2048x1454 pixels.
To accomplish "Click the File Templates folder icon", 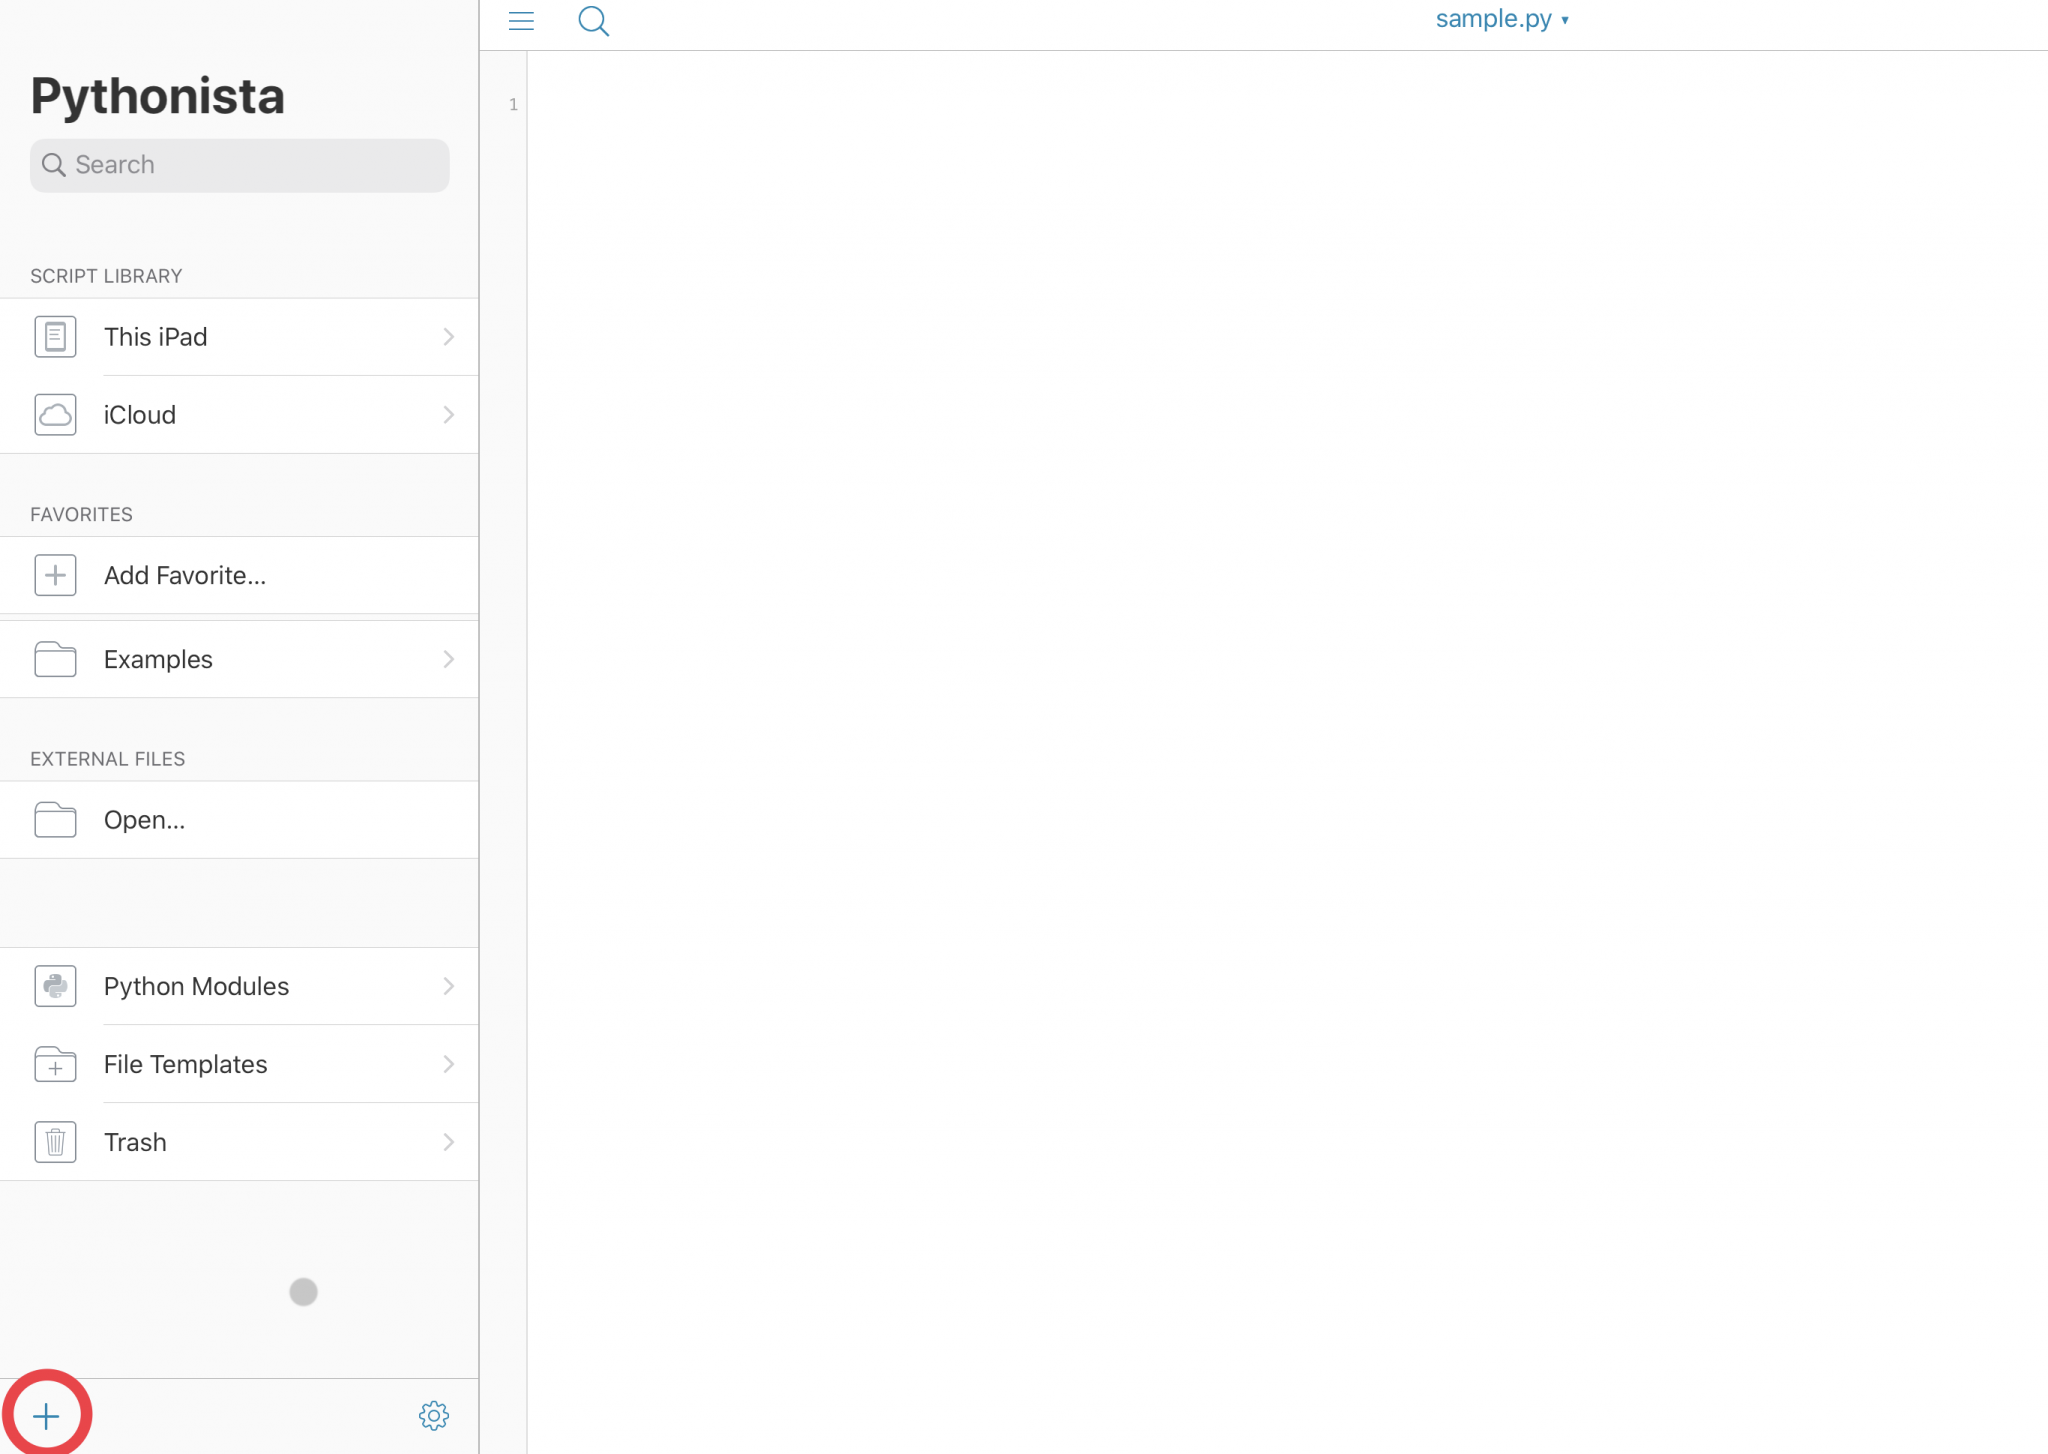I will pyautogui.click(x=55, y=1064).
